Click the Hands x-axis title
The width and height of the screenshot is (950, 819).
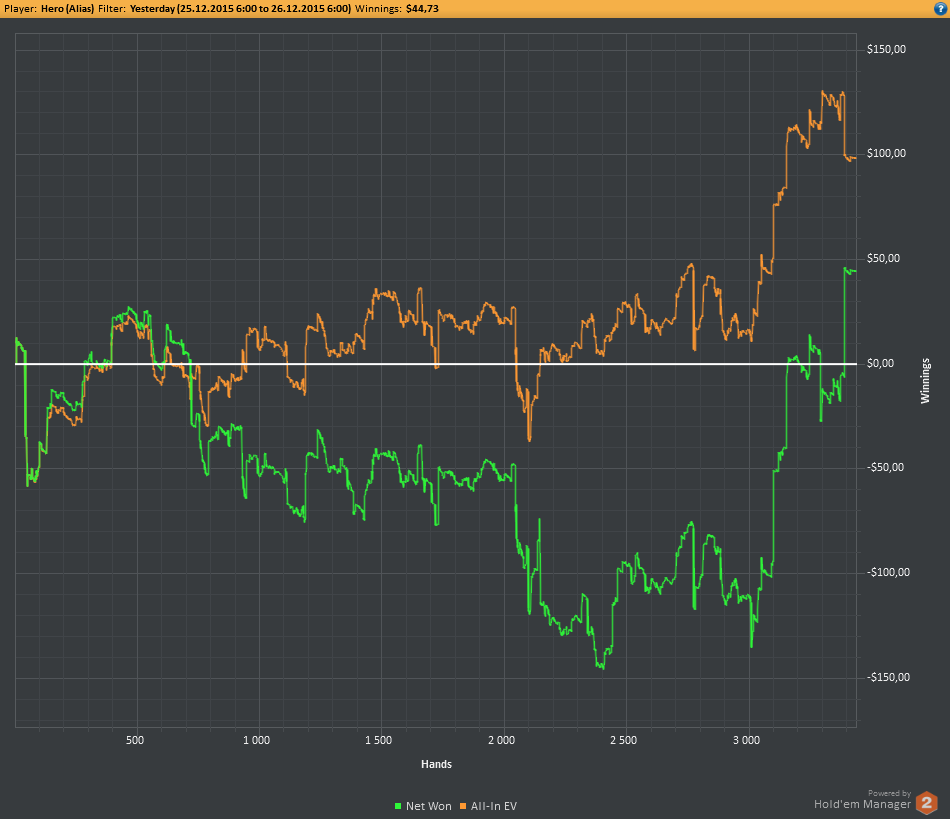pos(436,764)
